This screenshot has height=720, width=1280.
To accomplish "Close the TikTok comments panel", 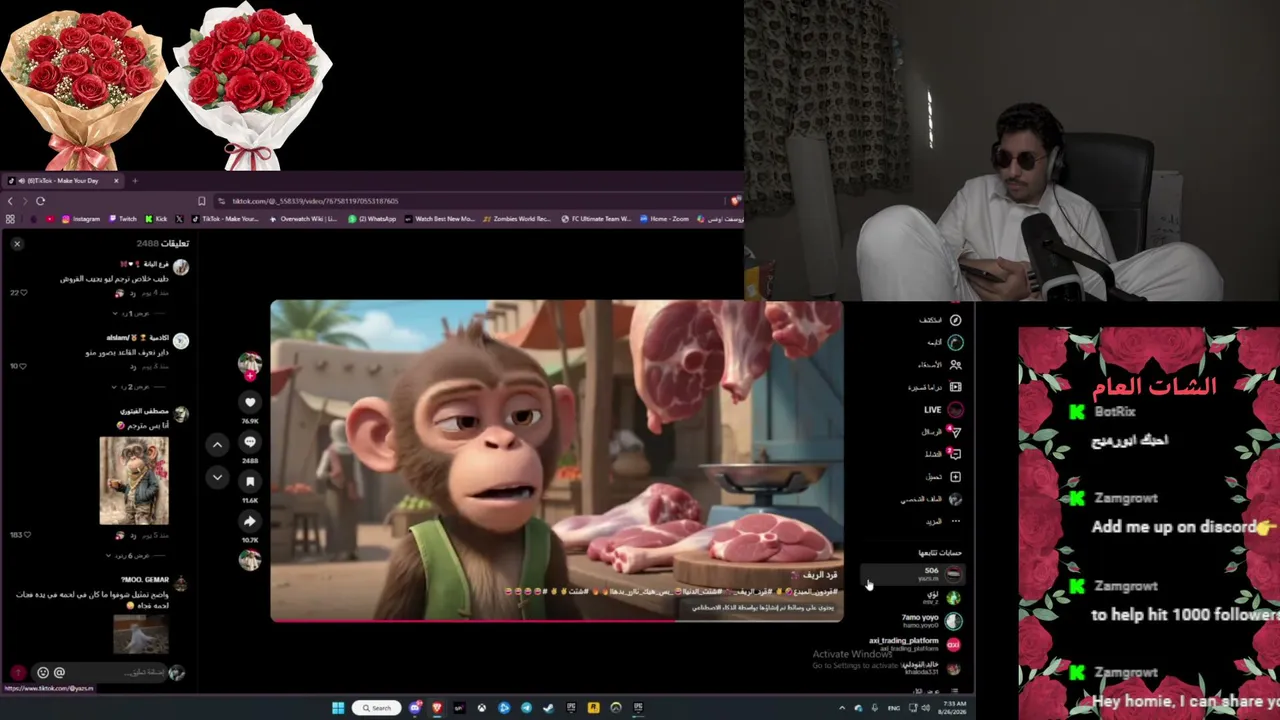I will point(17,243).
